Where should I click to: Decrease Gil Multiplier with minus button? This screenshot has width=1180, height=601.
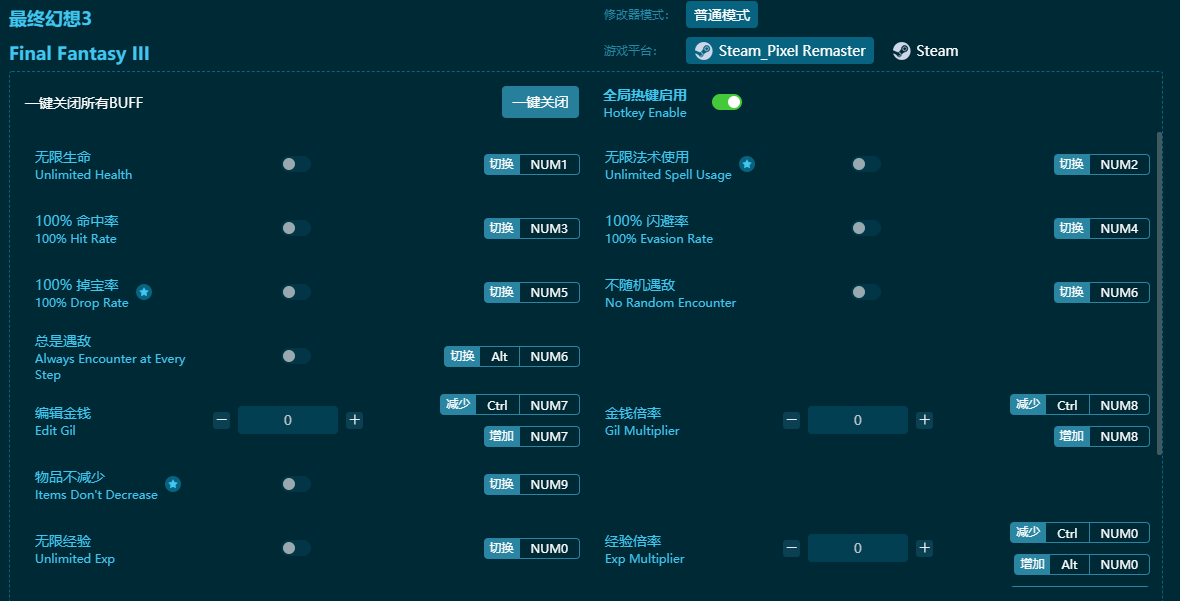791,420
